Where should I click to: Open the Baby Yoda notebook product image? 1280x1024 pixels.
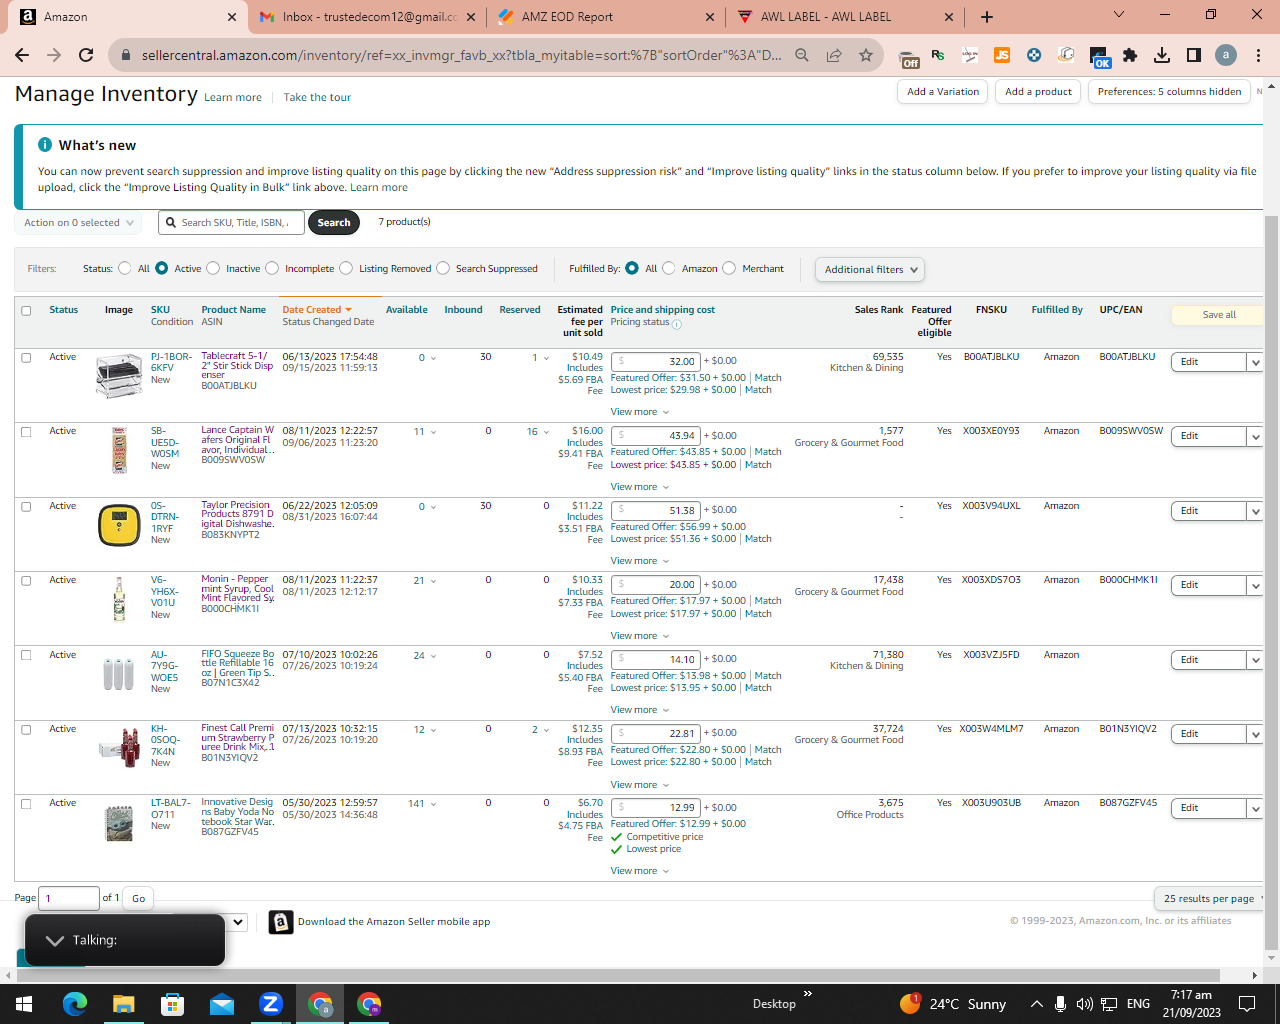click(x=119, y=822)
